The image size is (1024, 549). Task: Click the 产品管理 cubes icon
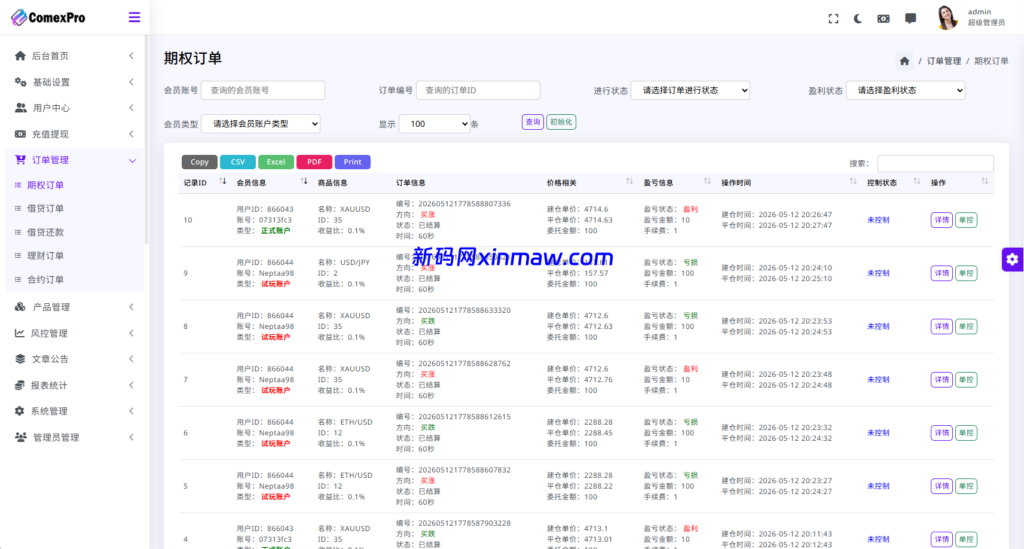(20, 307)
